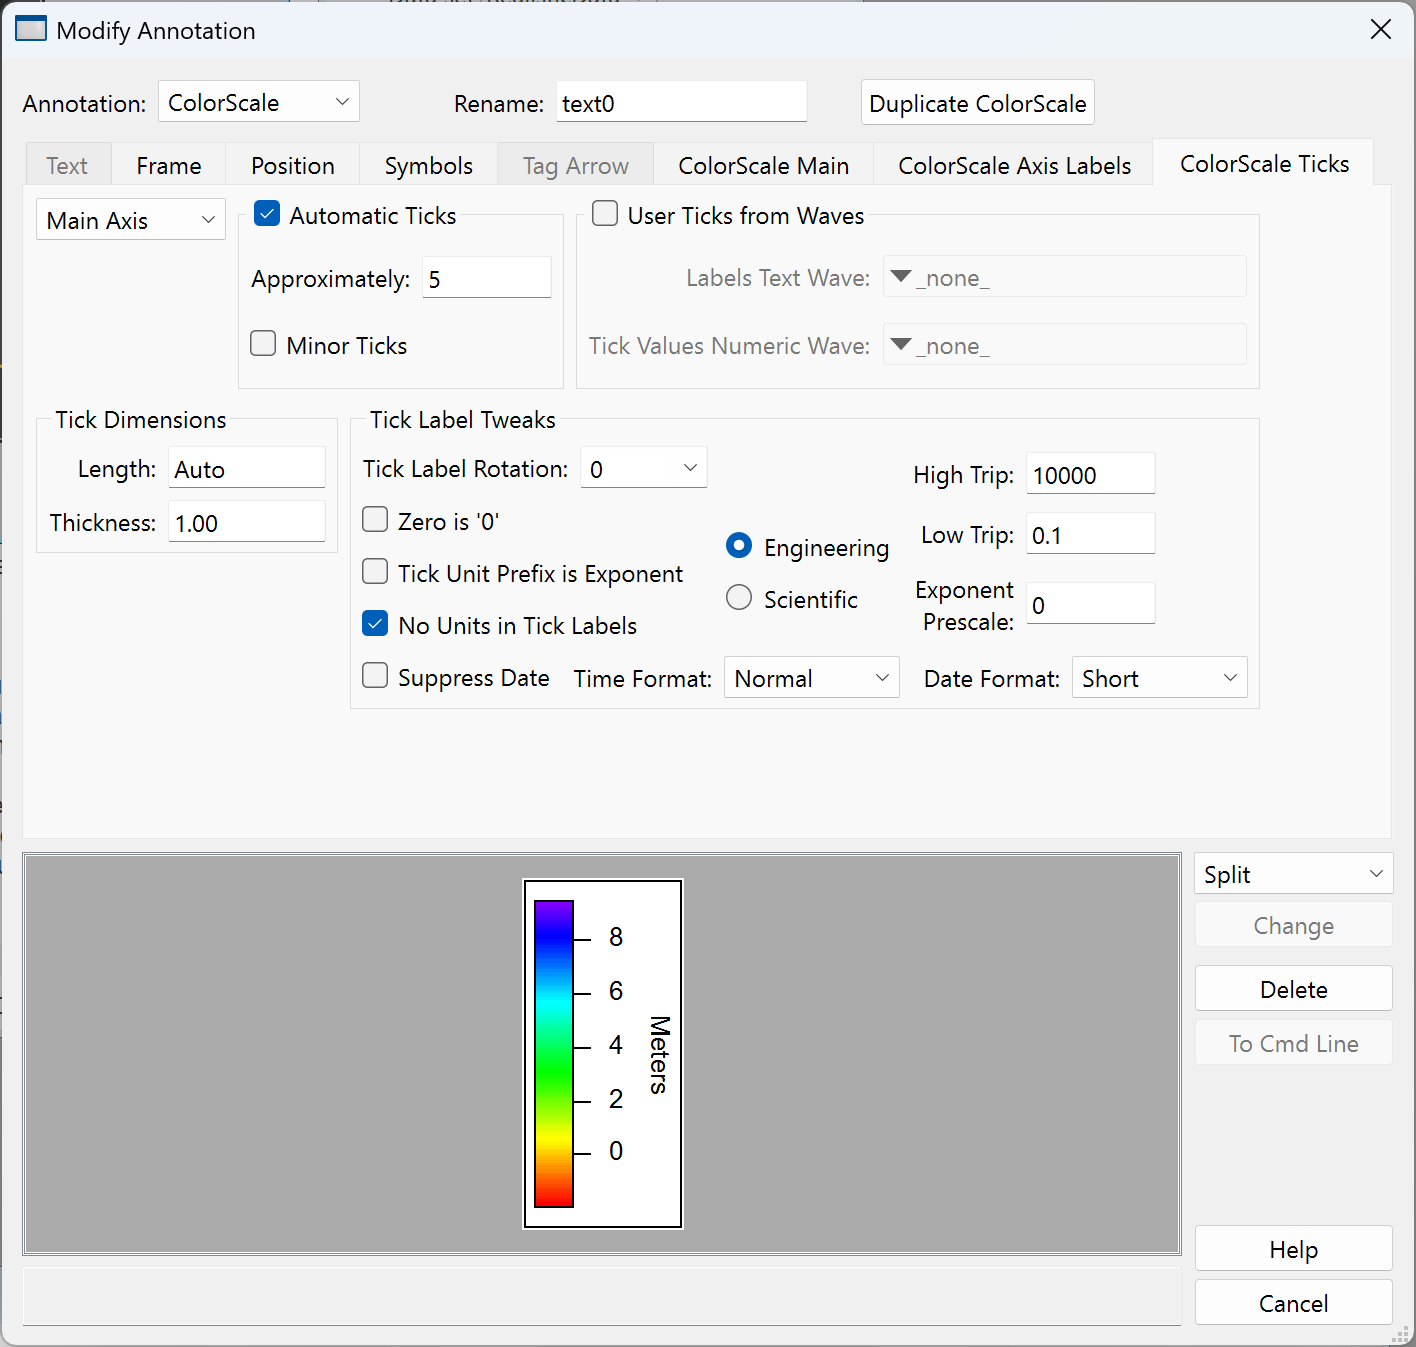Click the High Trip input field
This screenshot has width=1416, height=1347.
pyautogui.click(x=1089, y=474)
